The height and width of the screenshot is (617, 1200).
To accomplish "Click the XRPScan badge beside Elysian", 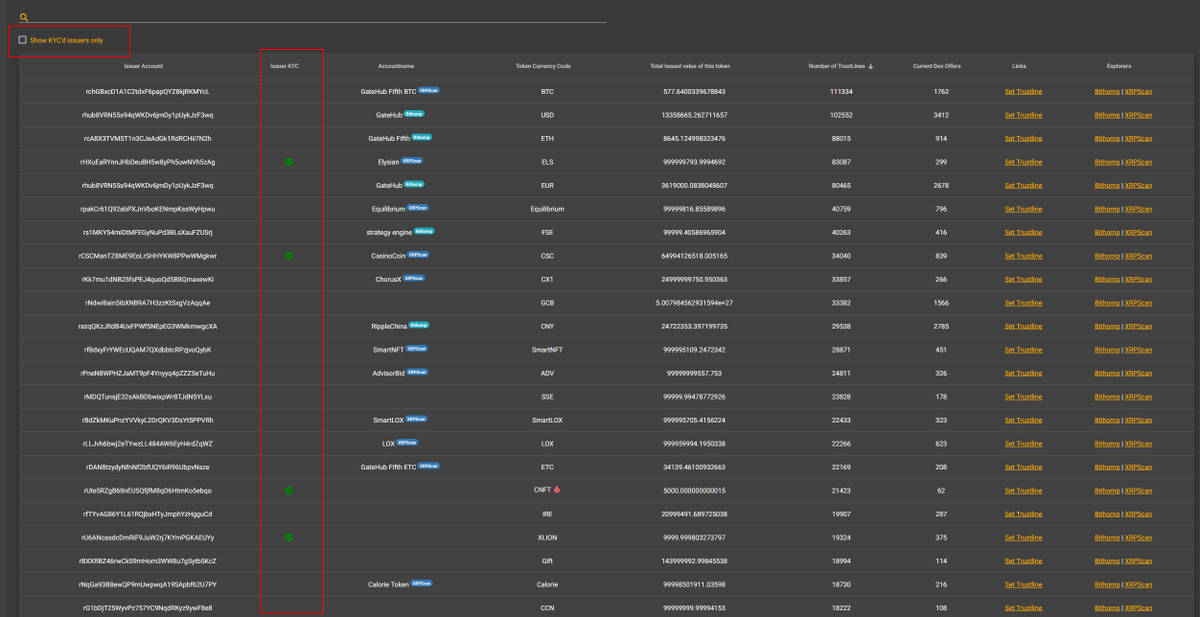I will [x=412, y=162].
